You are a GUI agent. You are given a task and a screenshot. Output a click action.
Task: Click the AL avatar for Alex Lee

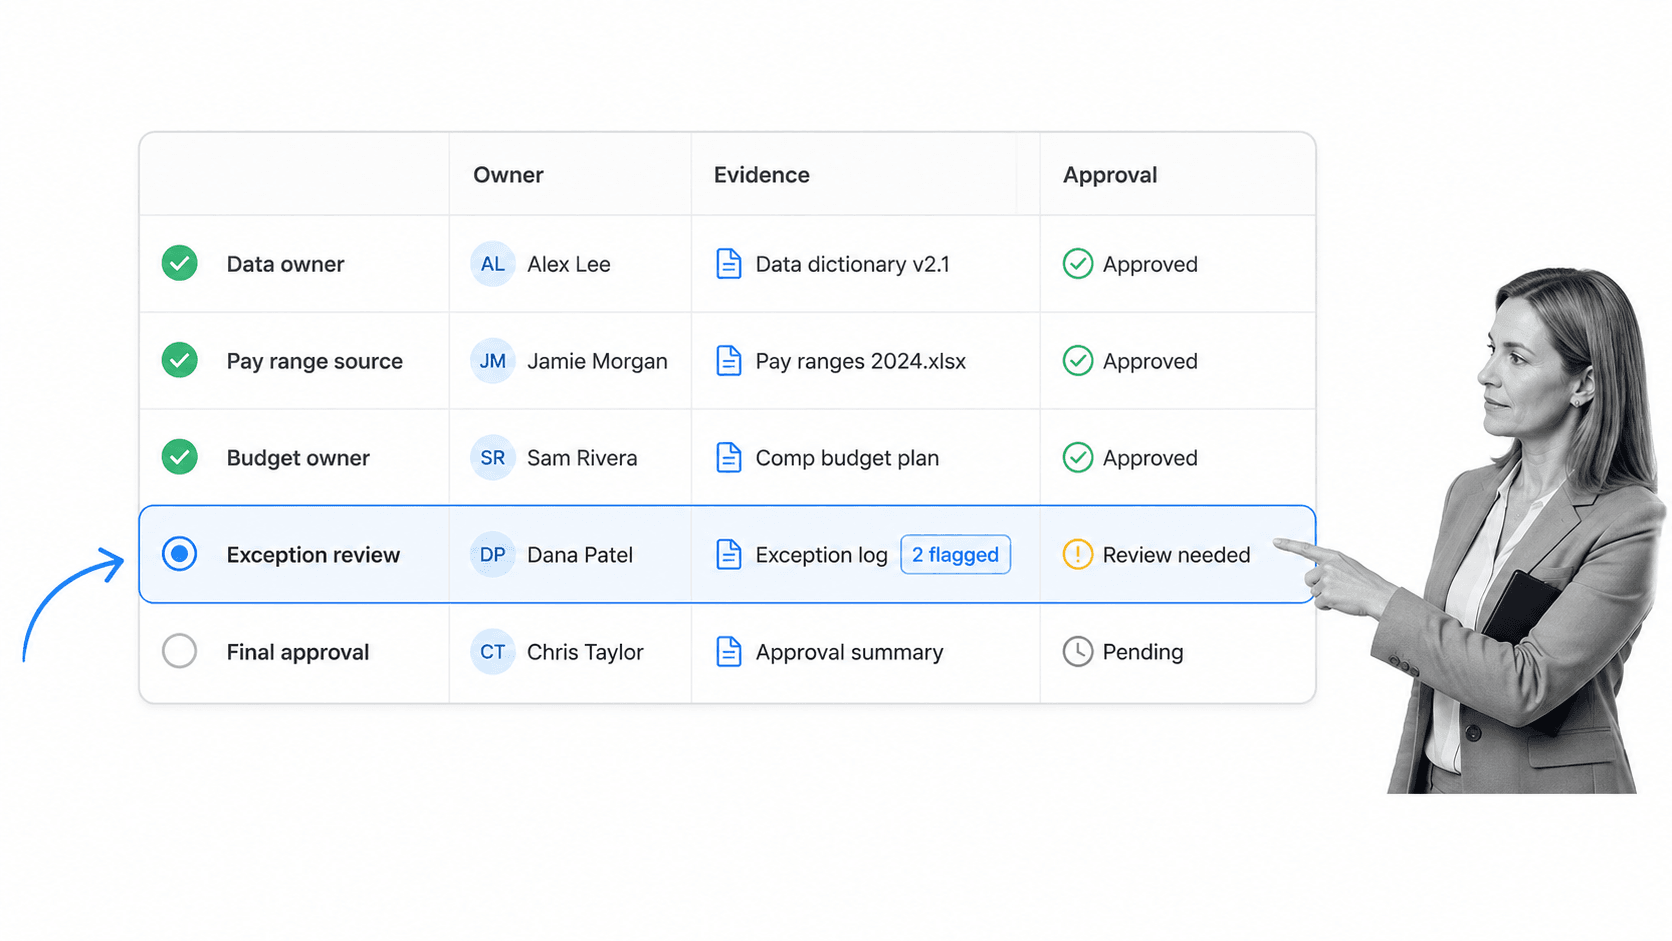point(493,264)
